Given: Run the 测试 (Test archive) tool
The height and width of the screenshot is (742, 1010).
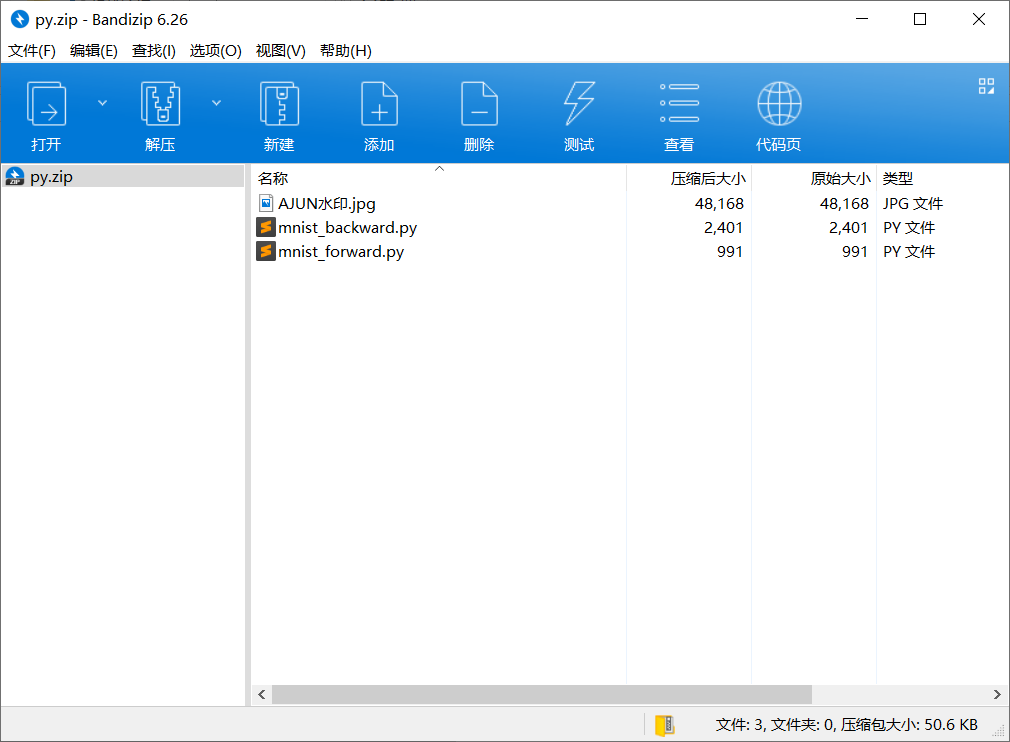Looking at the screenshot, I should click(579, 112).
